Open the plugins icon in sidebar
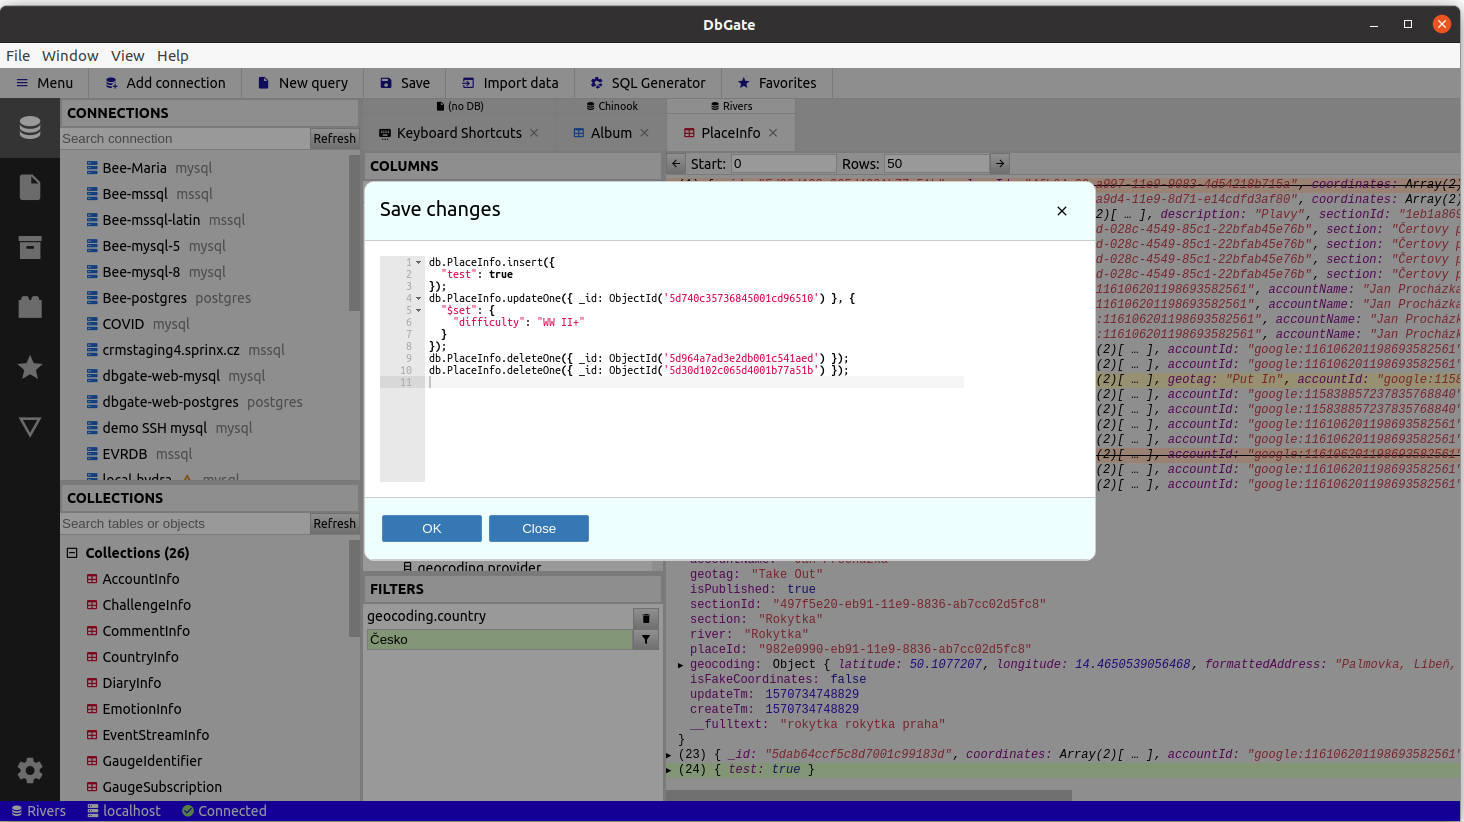Viewport: 1464px width, 822px height. (30, 307)
